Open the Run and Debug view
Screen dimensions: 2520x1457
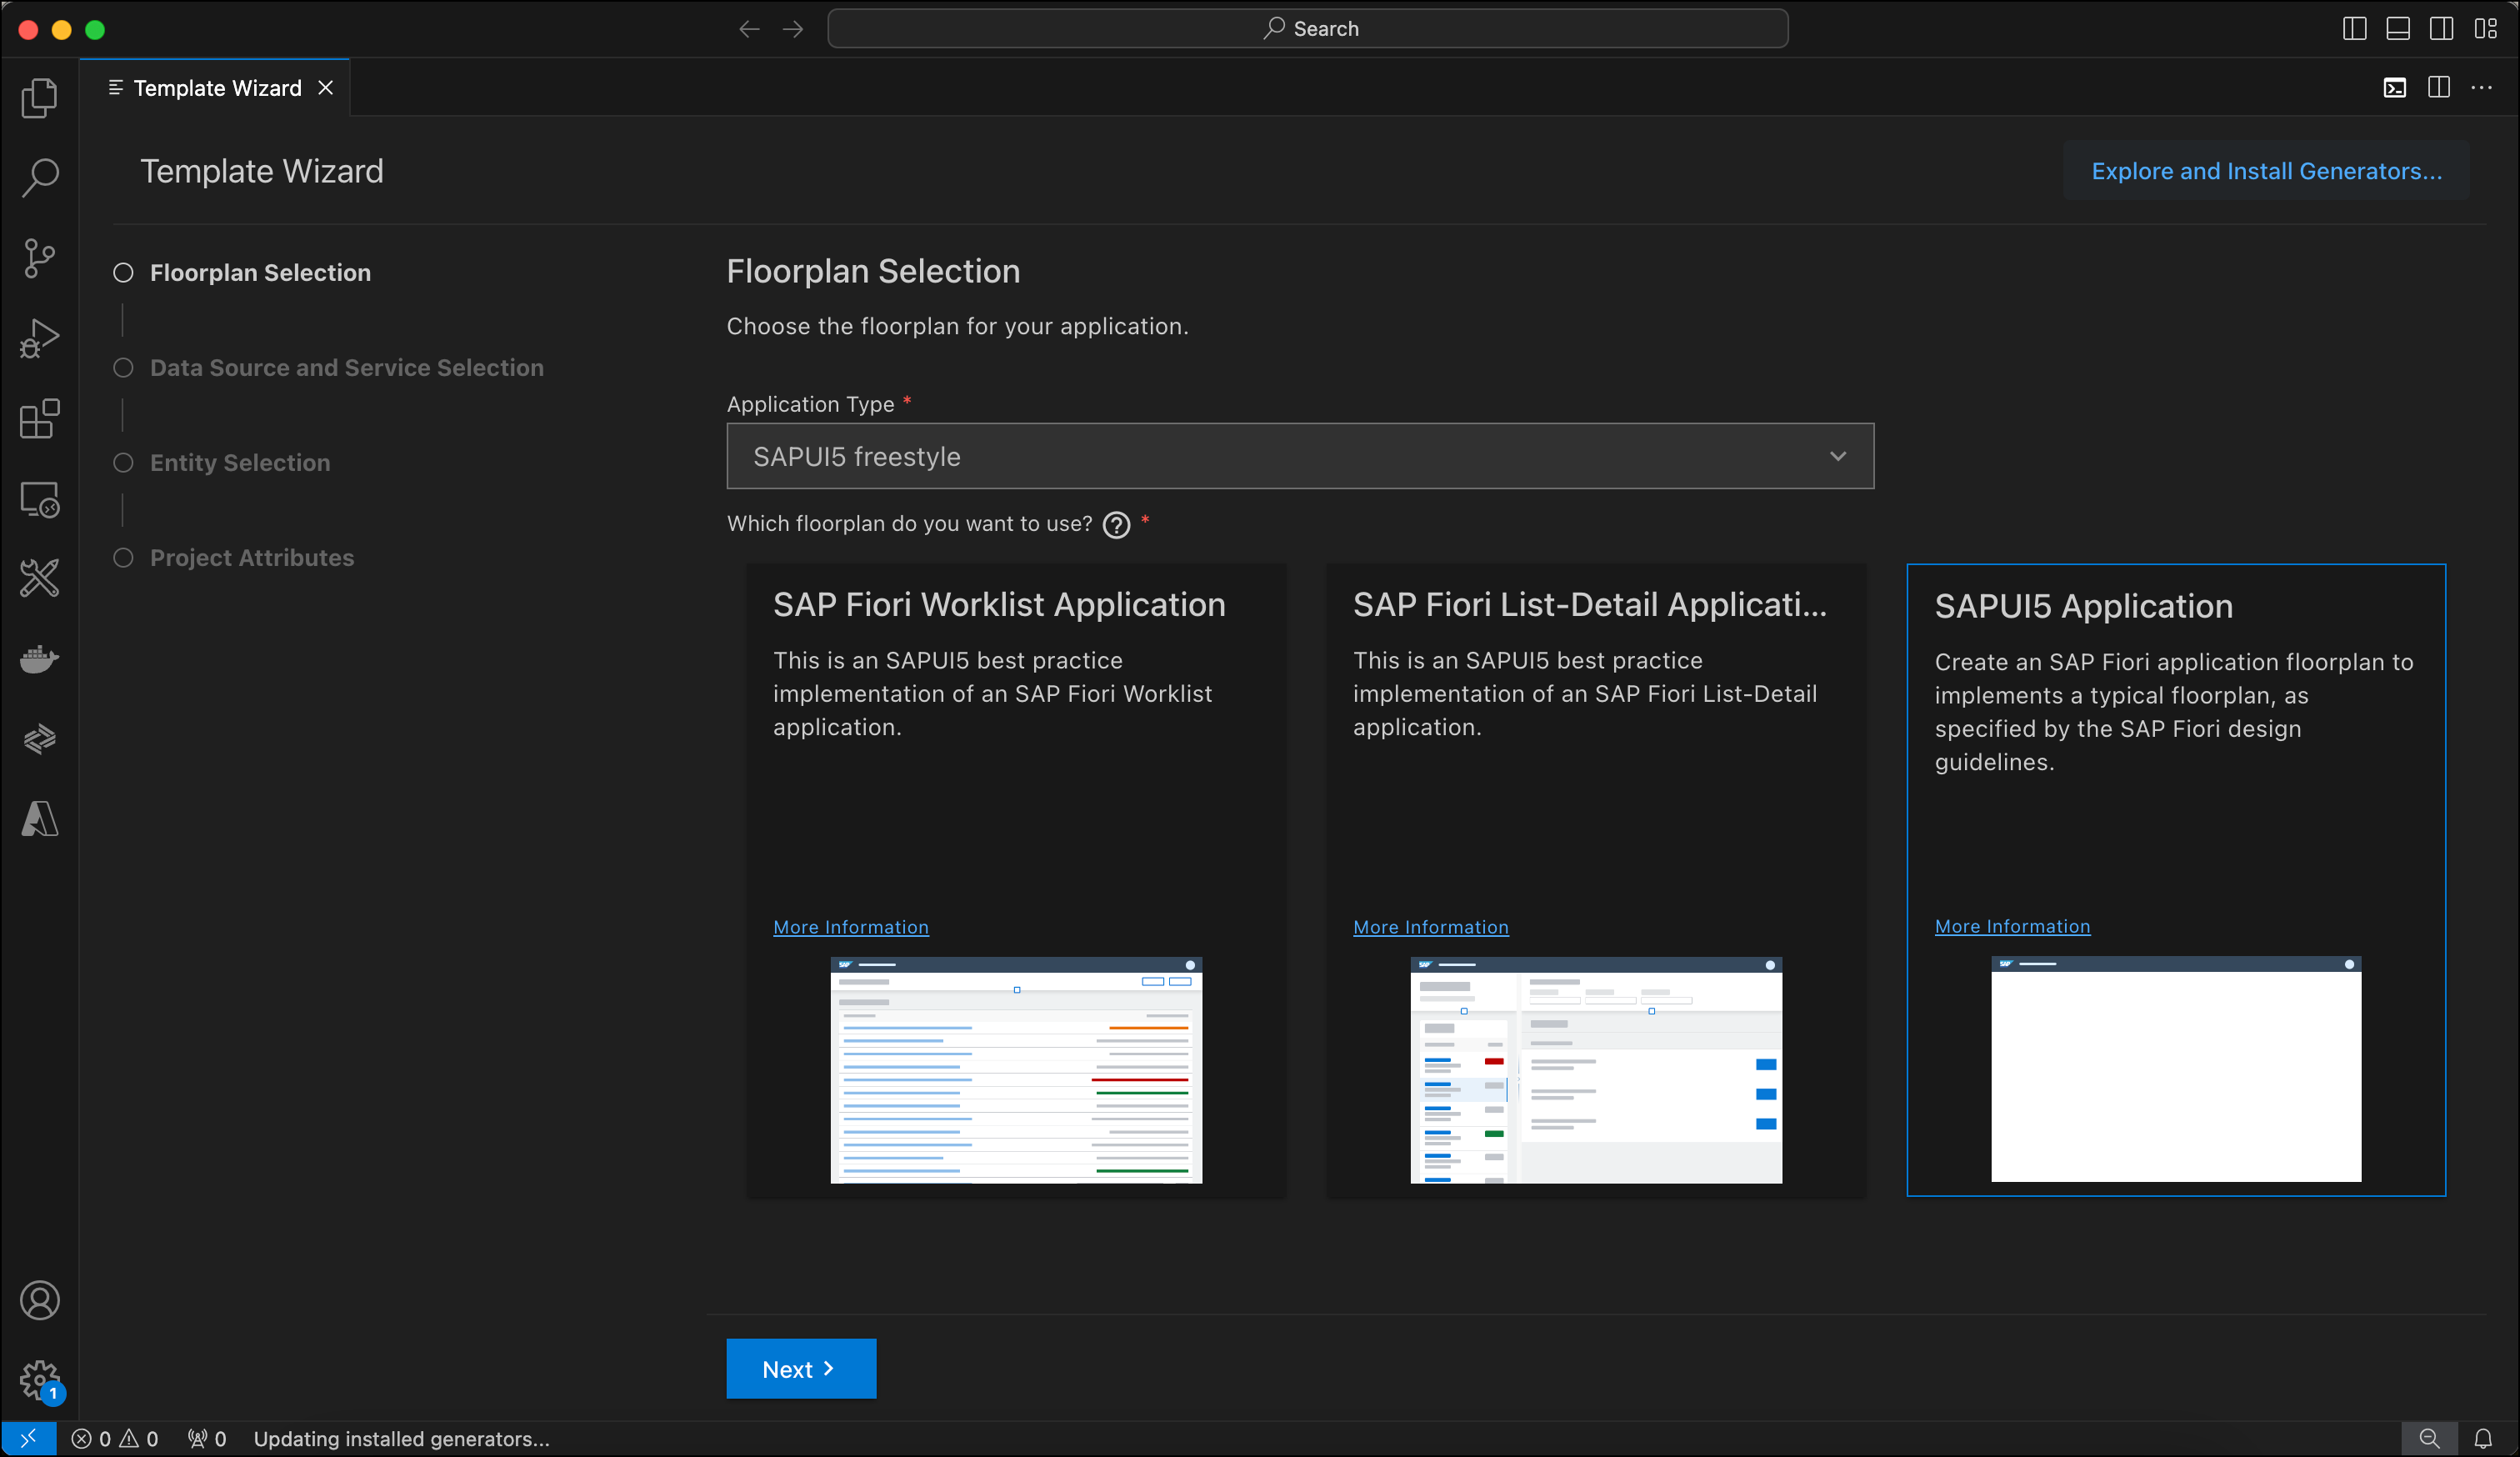40,338
